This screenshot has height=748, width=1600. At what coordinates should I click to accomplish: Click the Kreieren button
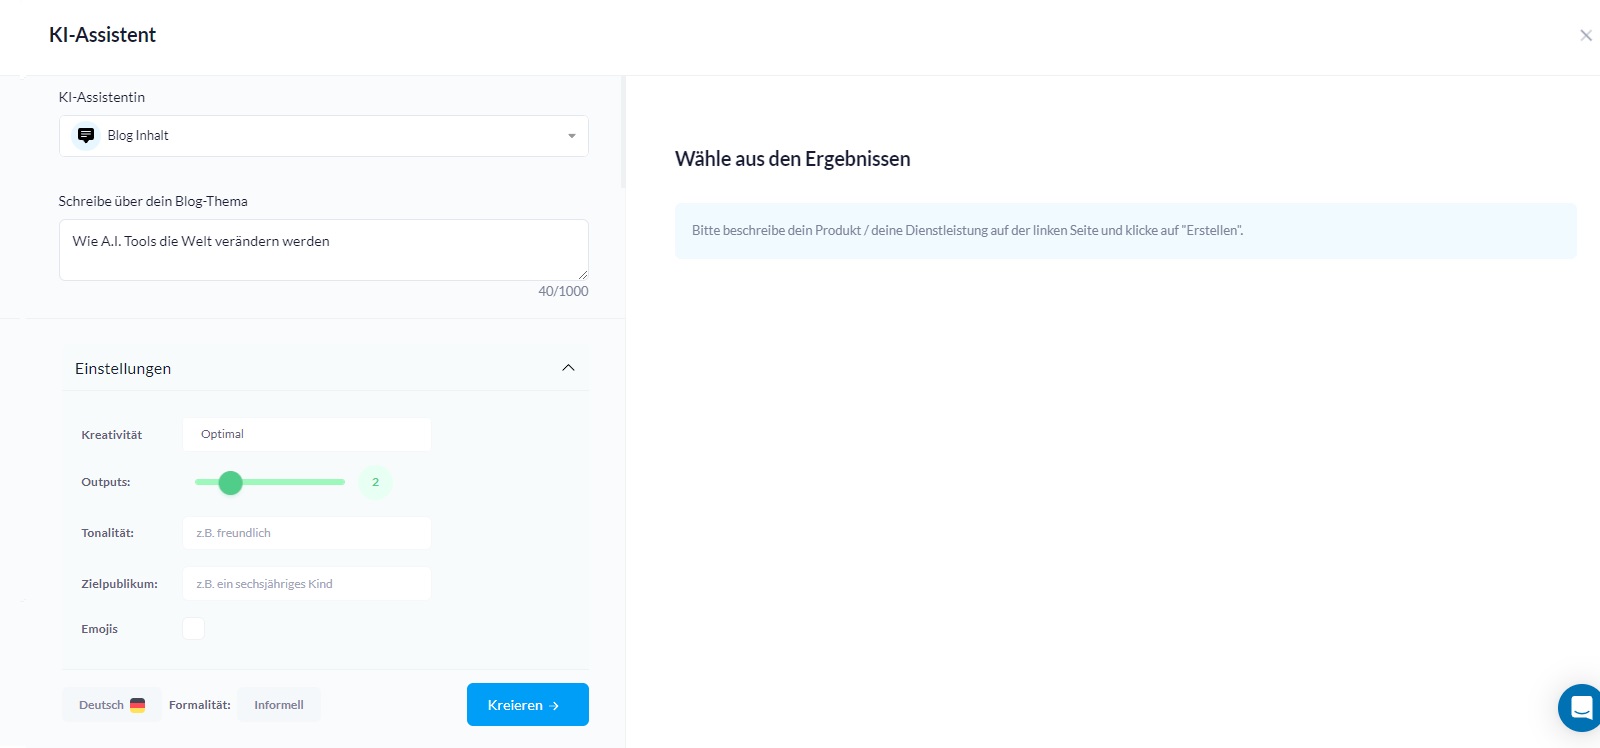pyautogui.click(x=528, y=705)
